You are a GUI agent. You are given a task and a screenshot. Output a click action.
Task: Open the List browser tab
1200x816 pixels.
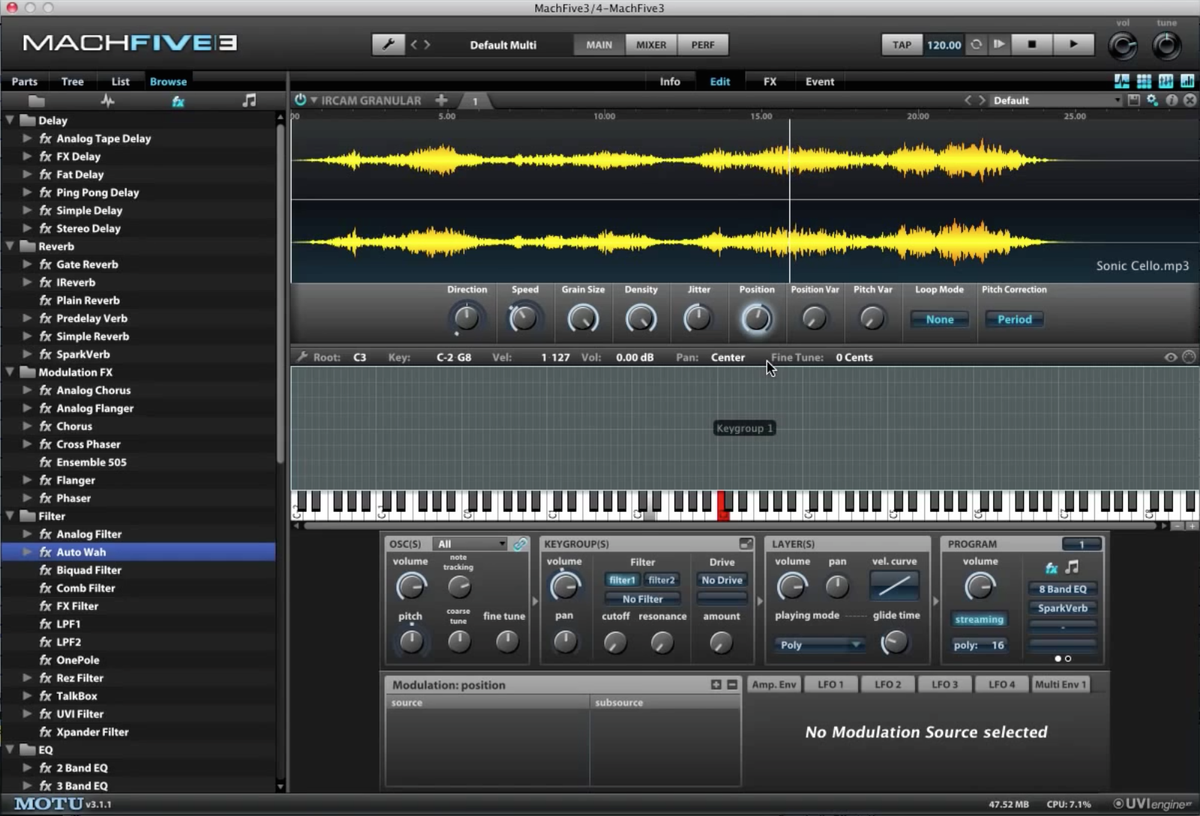point(120,81)
